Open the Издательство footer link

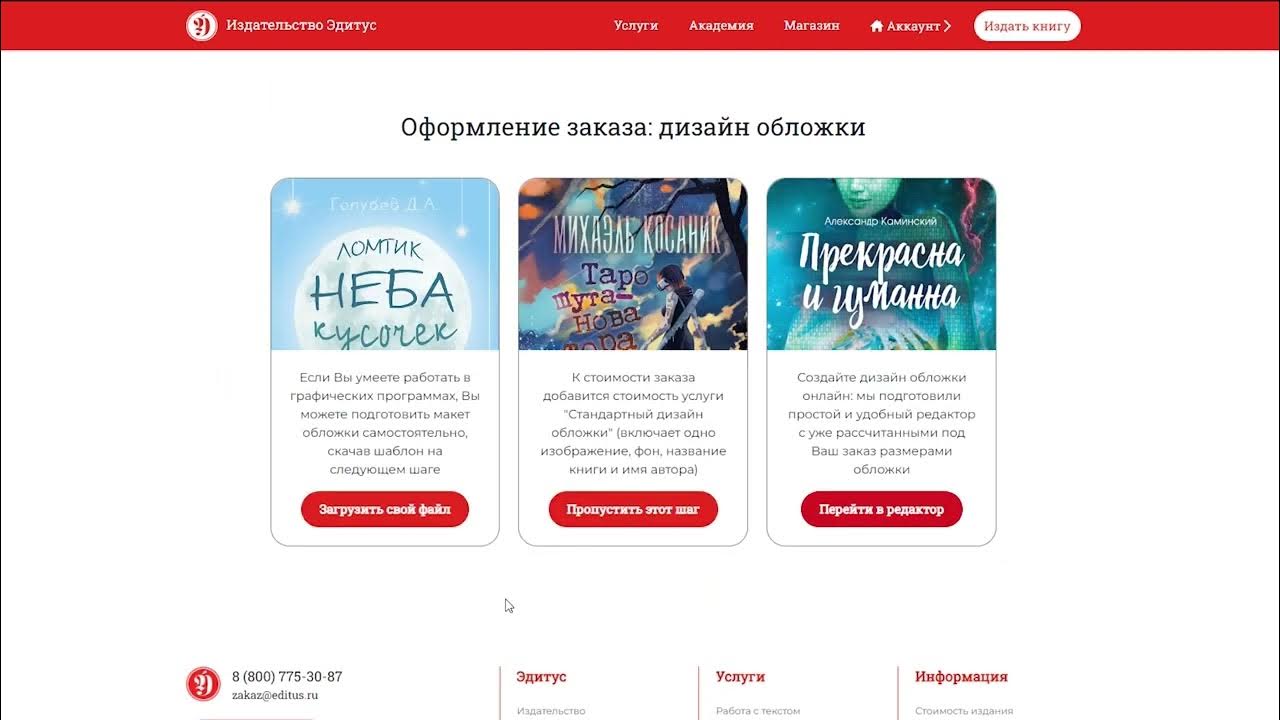[x=551, y=711]
